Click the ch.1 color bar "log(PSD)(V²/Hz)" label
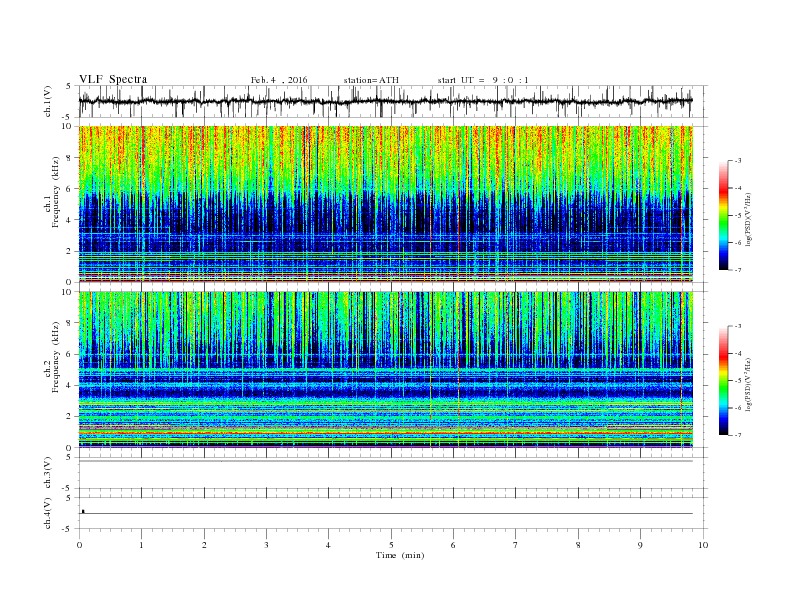Screen dimensions: 792x612 (748, 219)
